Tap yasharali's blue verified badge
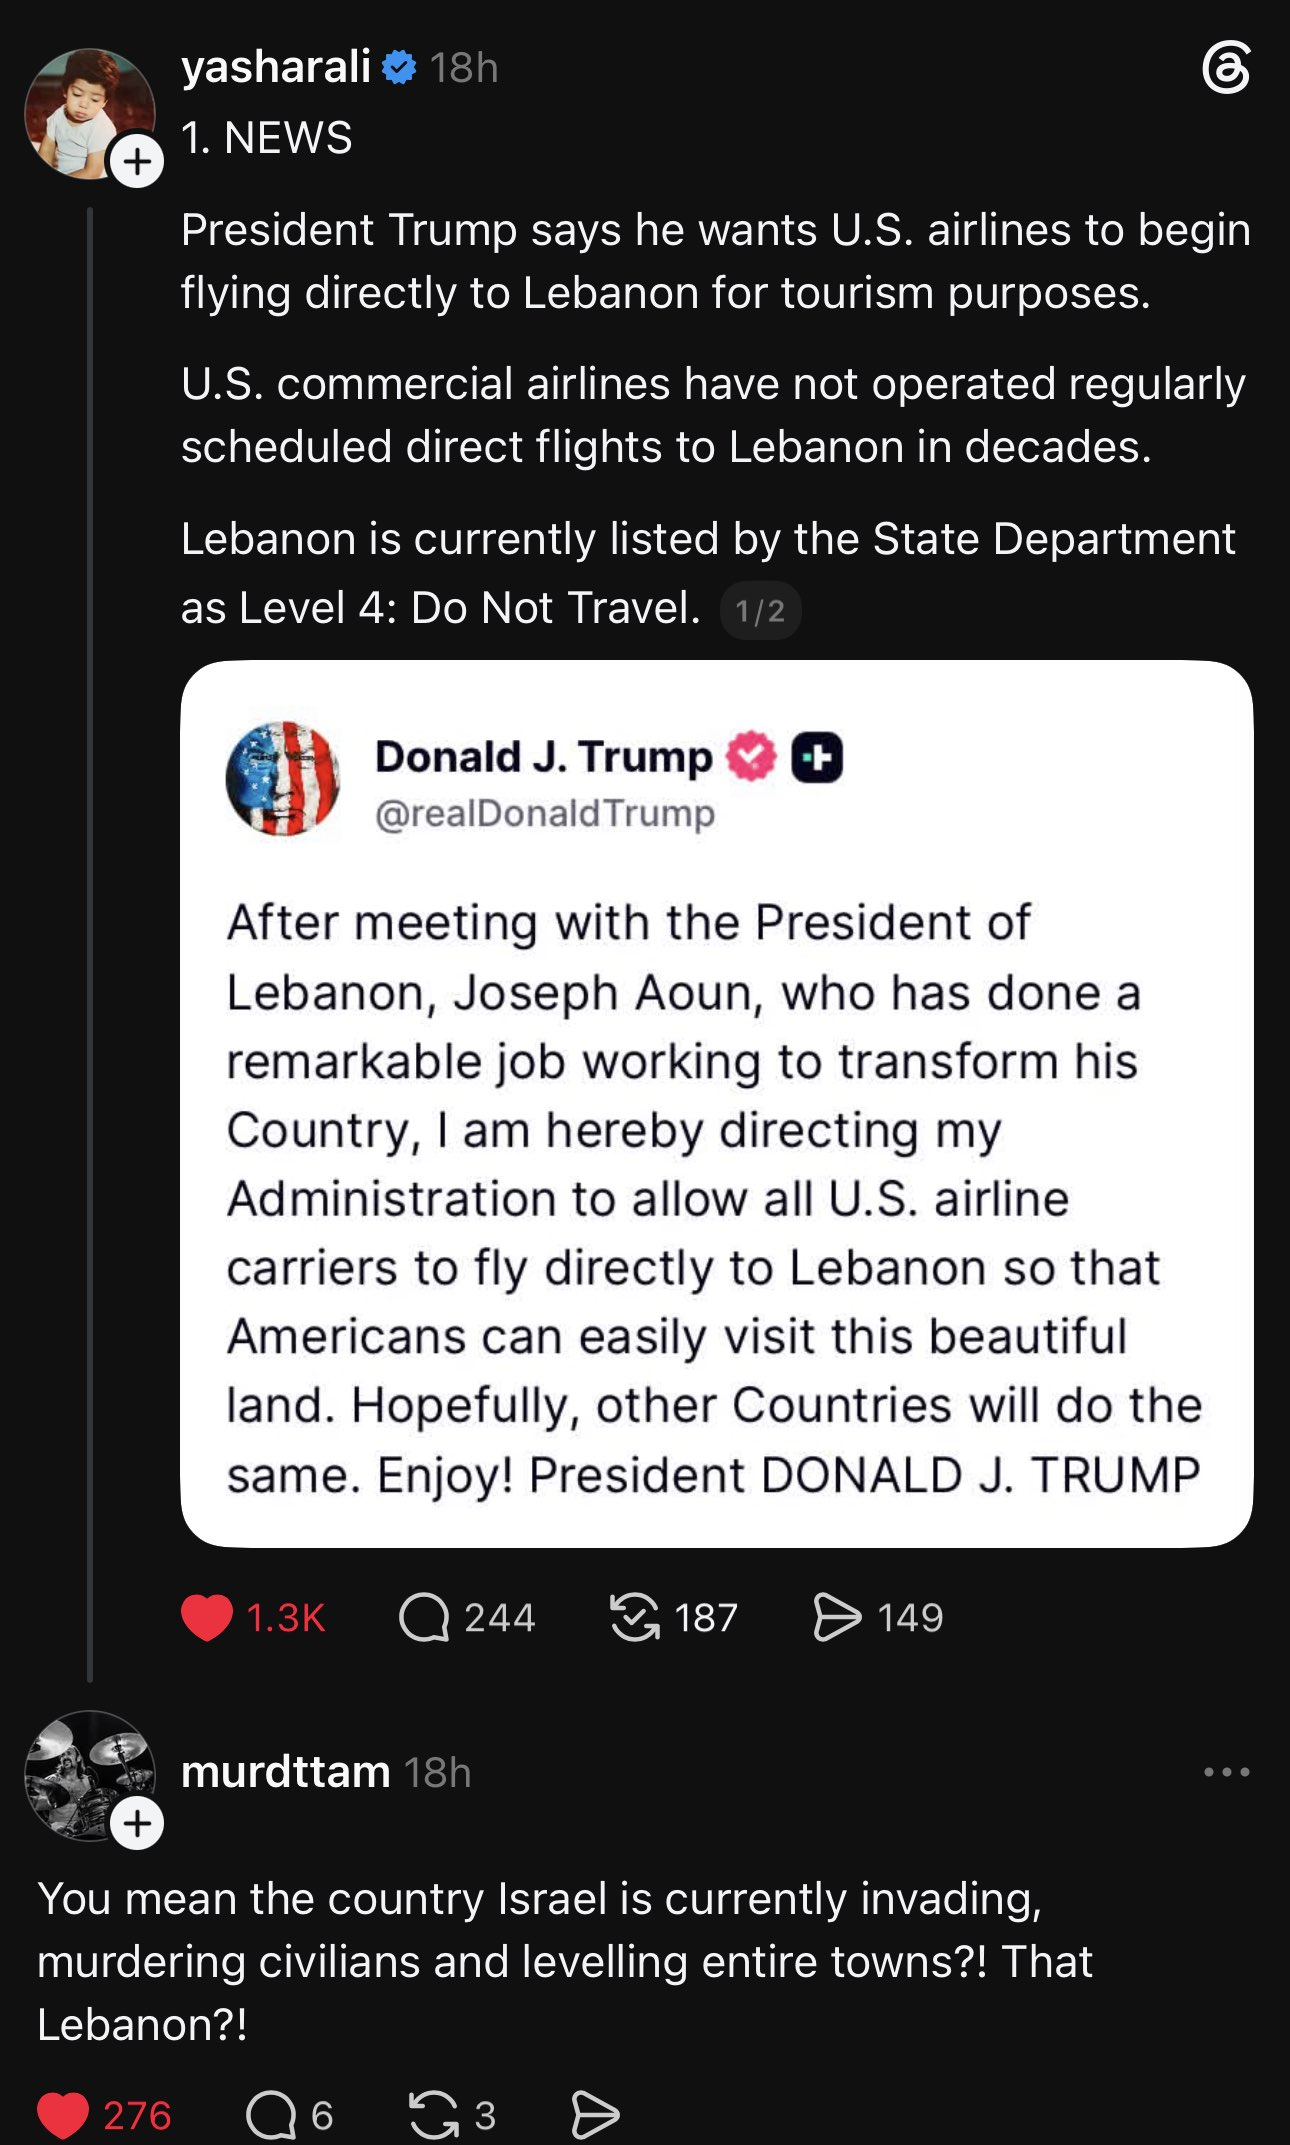Screen dimensions: 1290x2145 click(399, 68)
